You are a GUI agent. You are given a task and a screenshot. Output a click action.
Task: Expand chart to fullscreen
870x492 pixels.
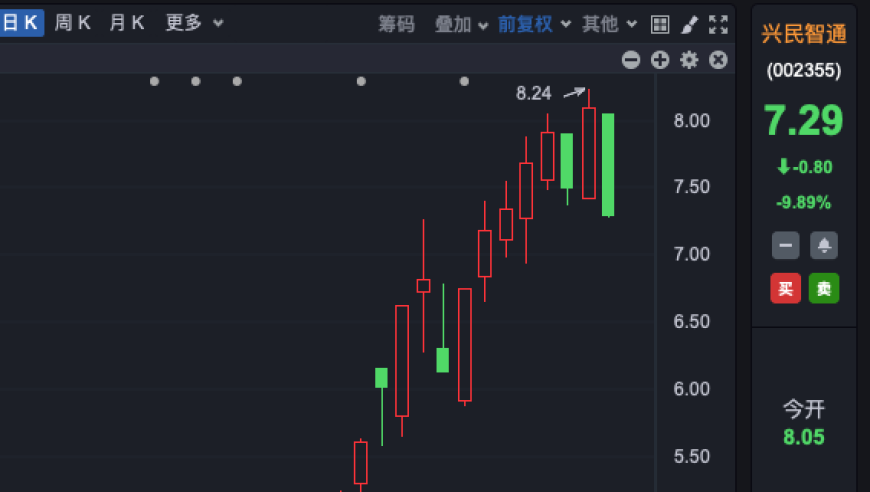click(718, 24)
